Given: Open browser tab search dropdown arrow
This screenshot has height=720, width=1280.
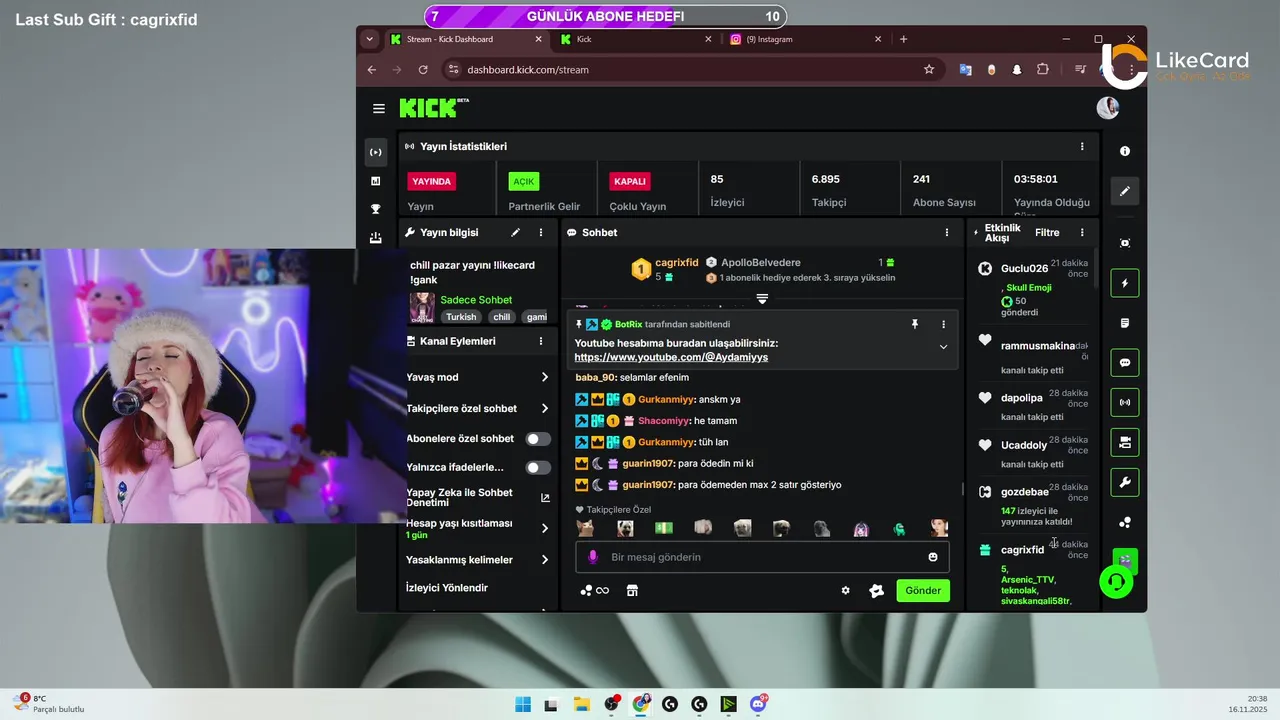Looking at the screenshot, I should [x=370, y=39].
